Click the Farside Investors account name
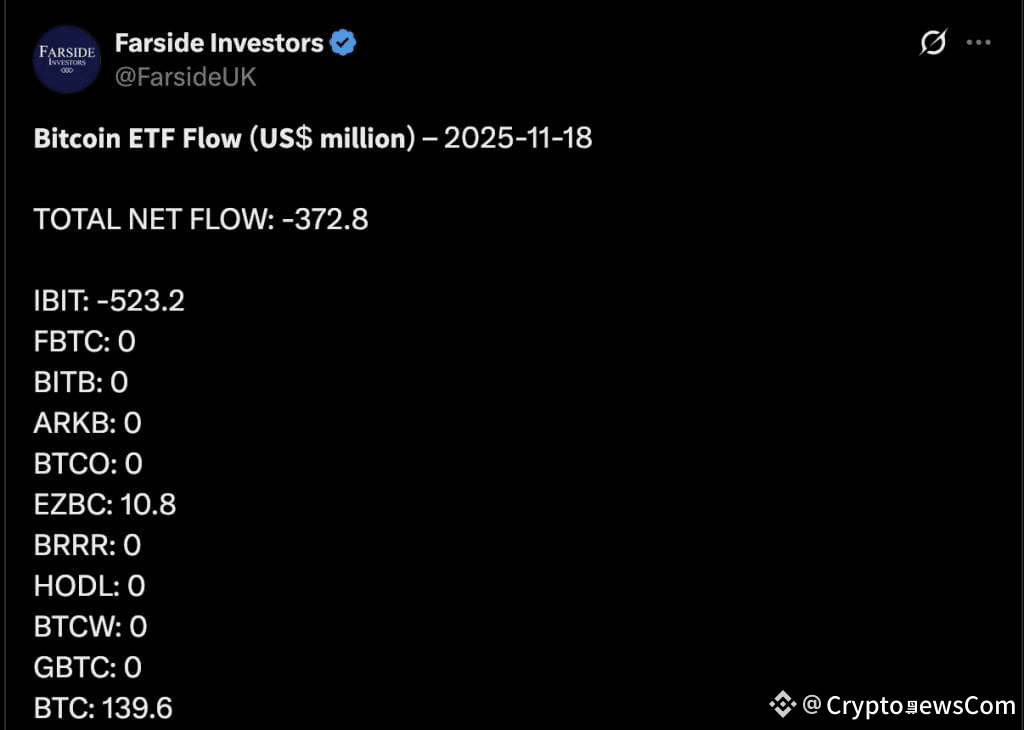Screen dimensions: 1024x730 (219, 43)
